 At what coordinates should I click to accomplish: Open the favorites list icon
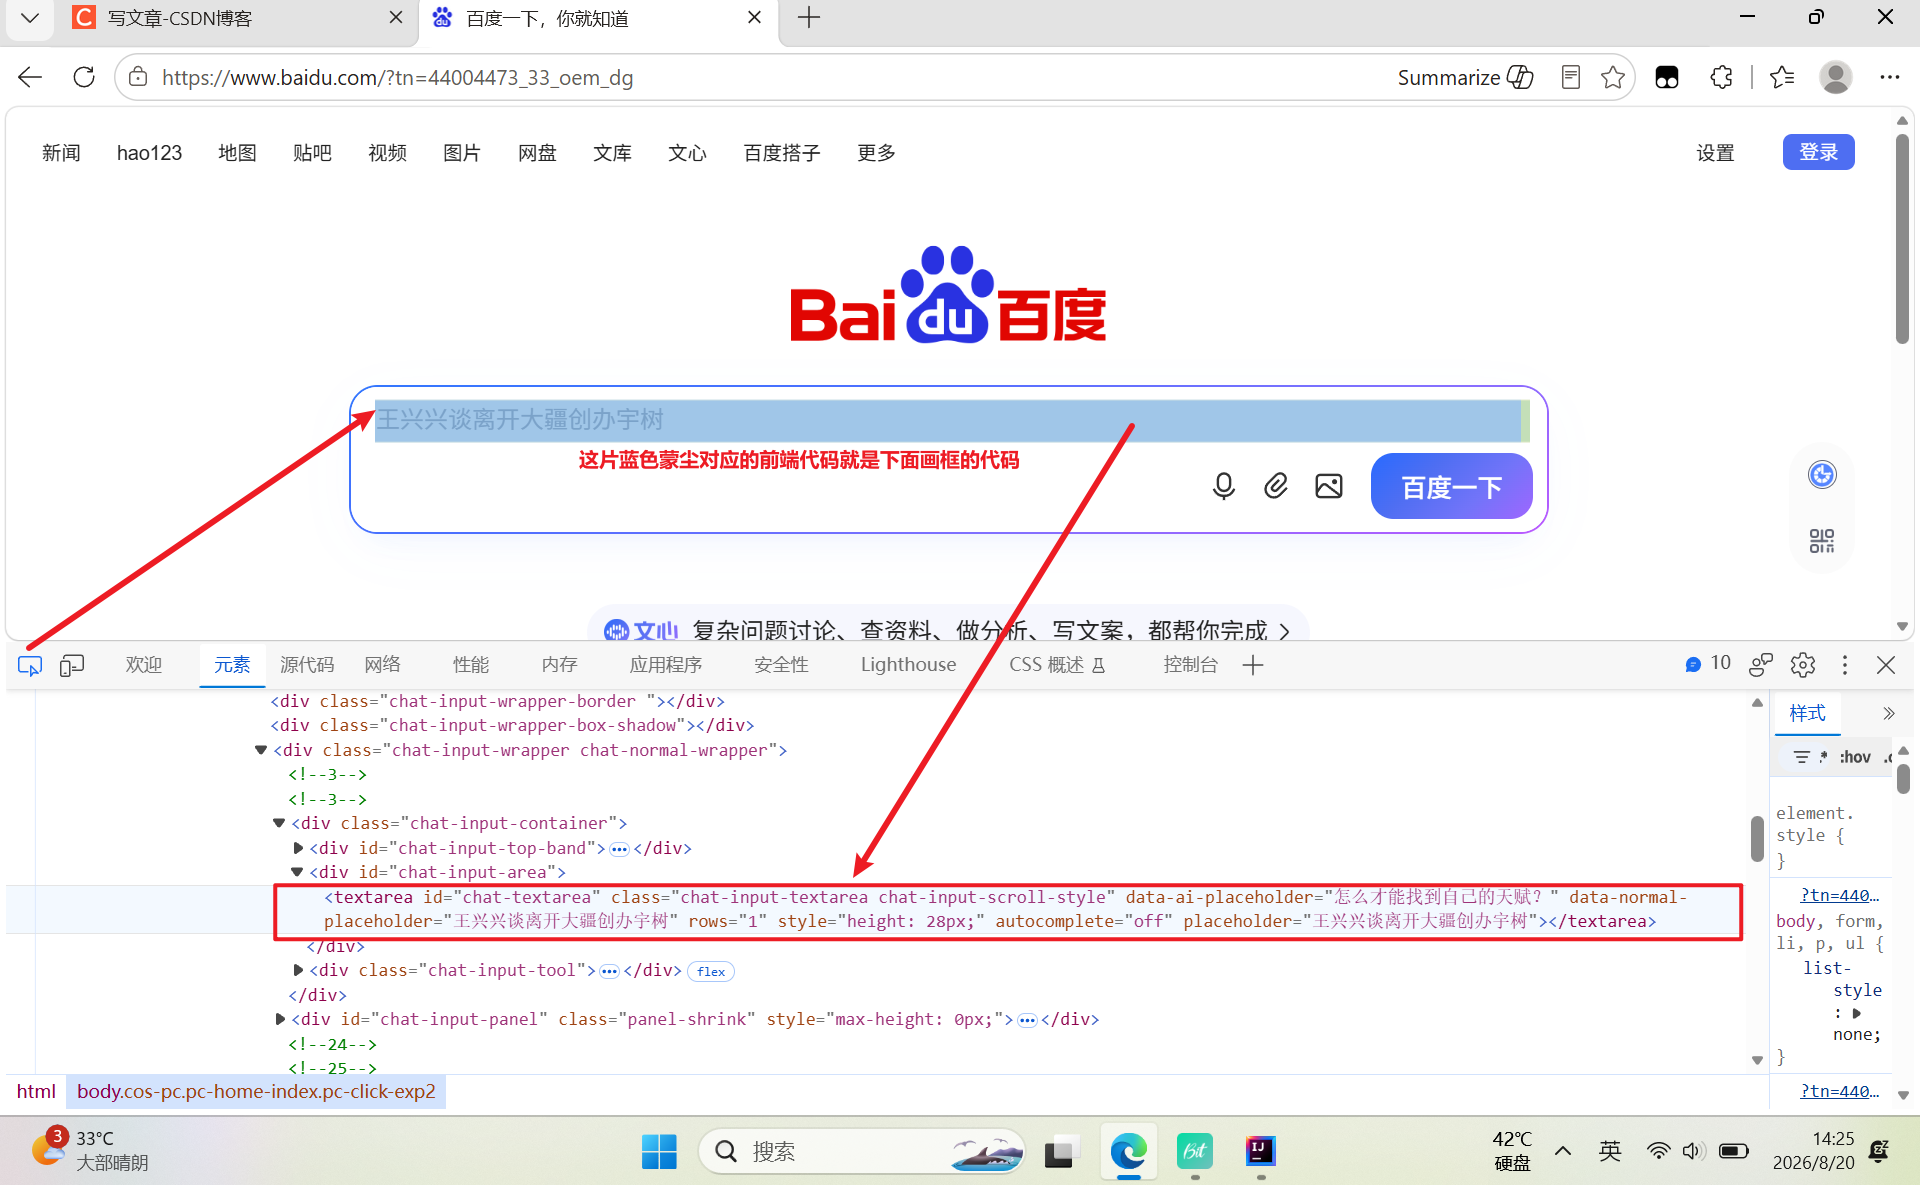coord(1782,77)
